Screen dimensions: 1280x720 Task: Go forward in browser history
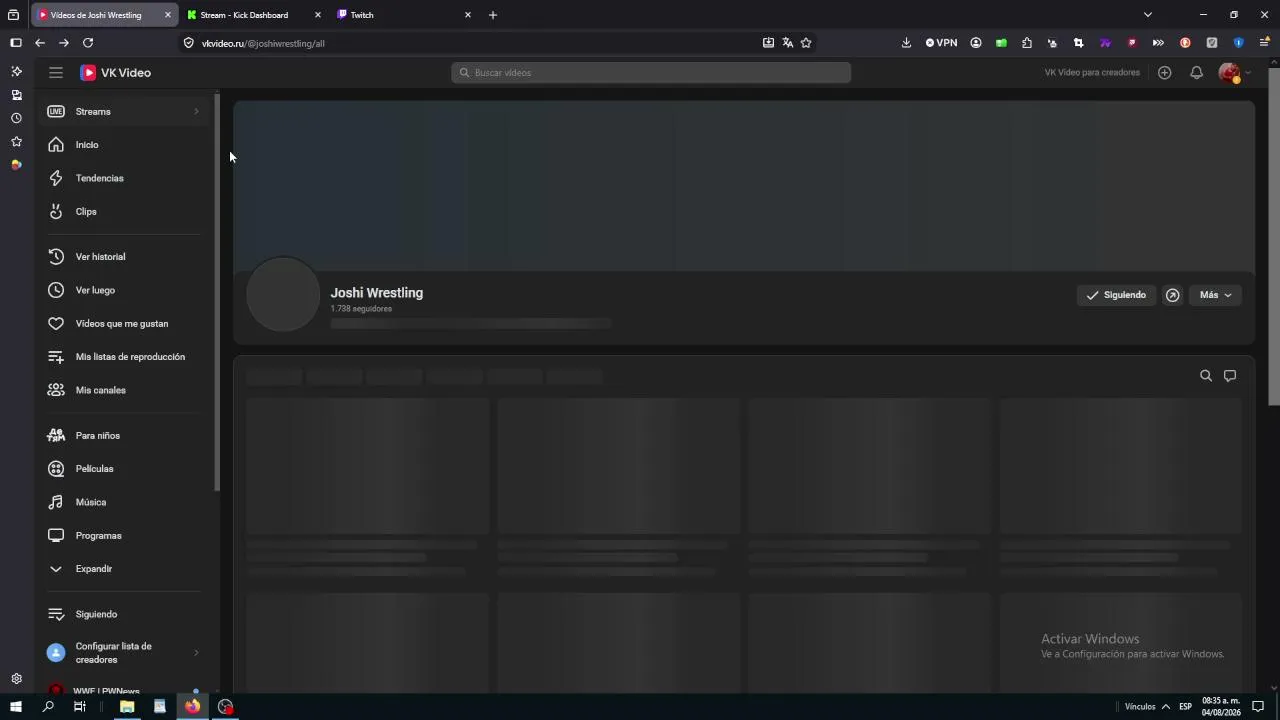click(x=64, y=43)
